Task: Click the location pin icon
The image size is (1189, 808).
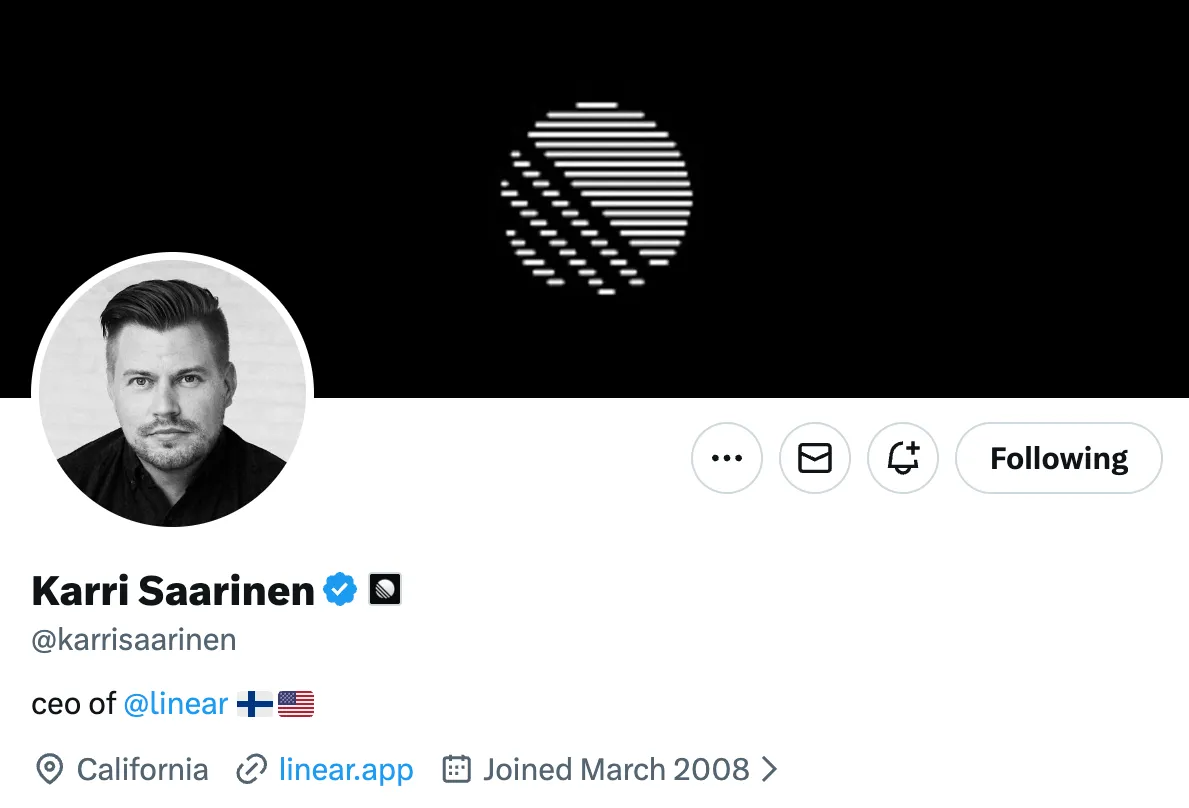Action: (48, 770)
